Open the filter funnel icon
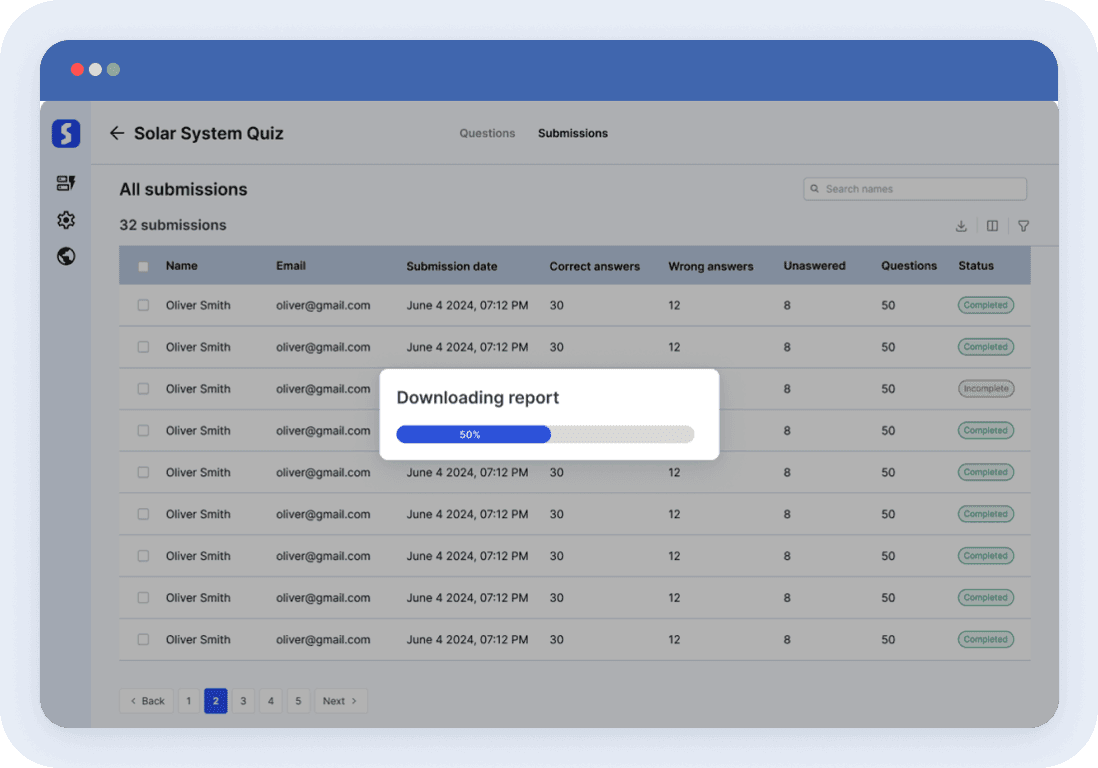This screenshot has height=768, width=1098. pos(1023,226)
